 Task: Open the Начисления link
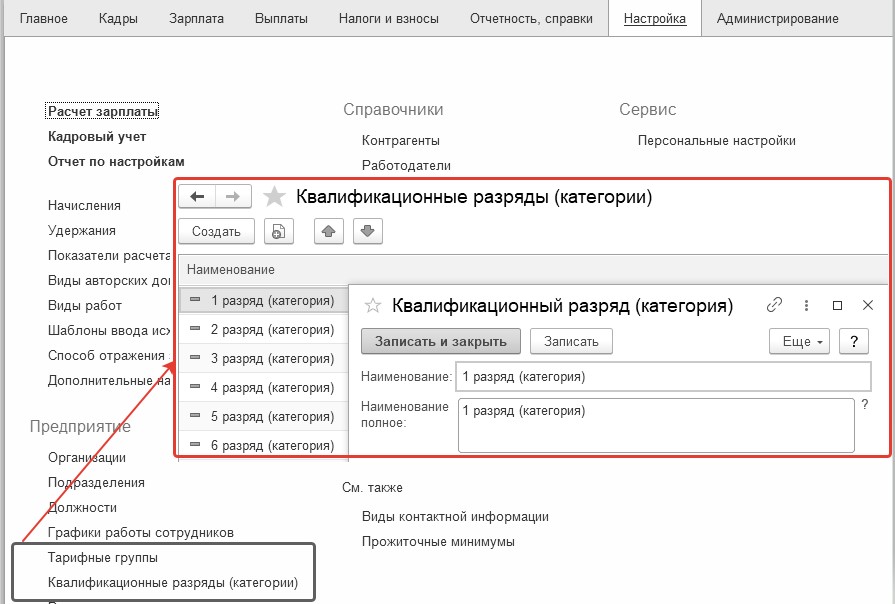click(x=84, y=206)
